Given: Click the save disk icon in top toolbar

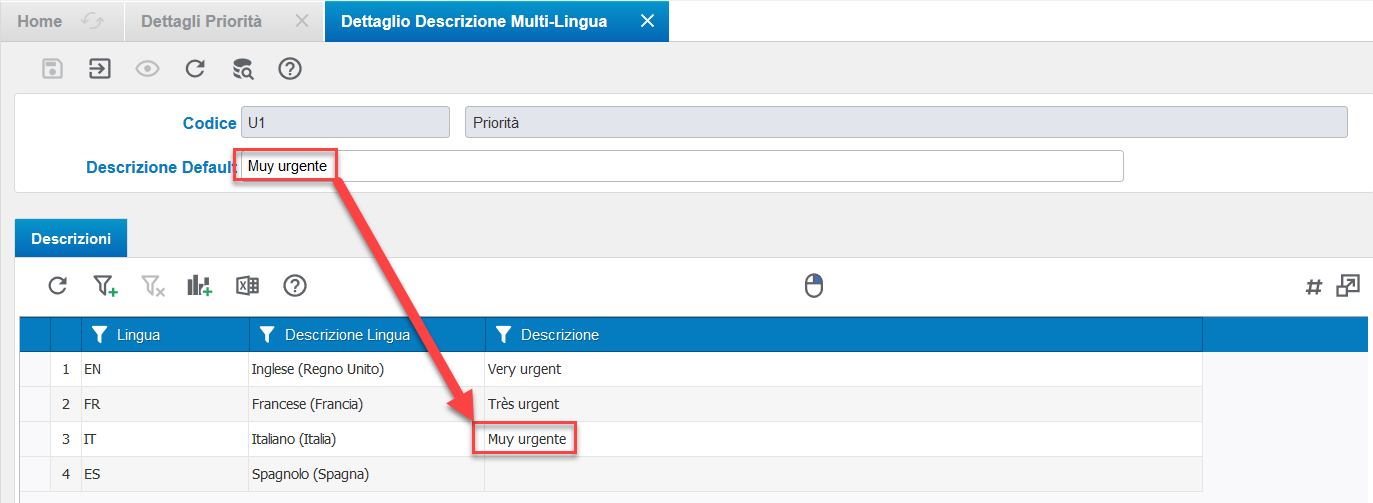Looking at the screenshot, I should [x=53, y=69].
